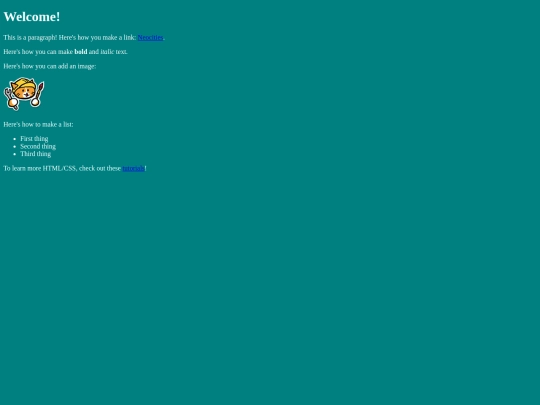This screenshot has height=405, width=540.
Task: Click the wrench held by the cat
Action: click(x=9, y=97)
